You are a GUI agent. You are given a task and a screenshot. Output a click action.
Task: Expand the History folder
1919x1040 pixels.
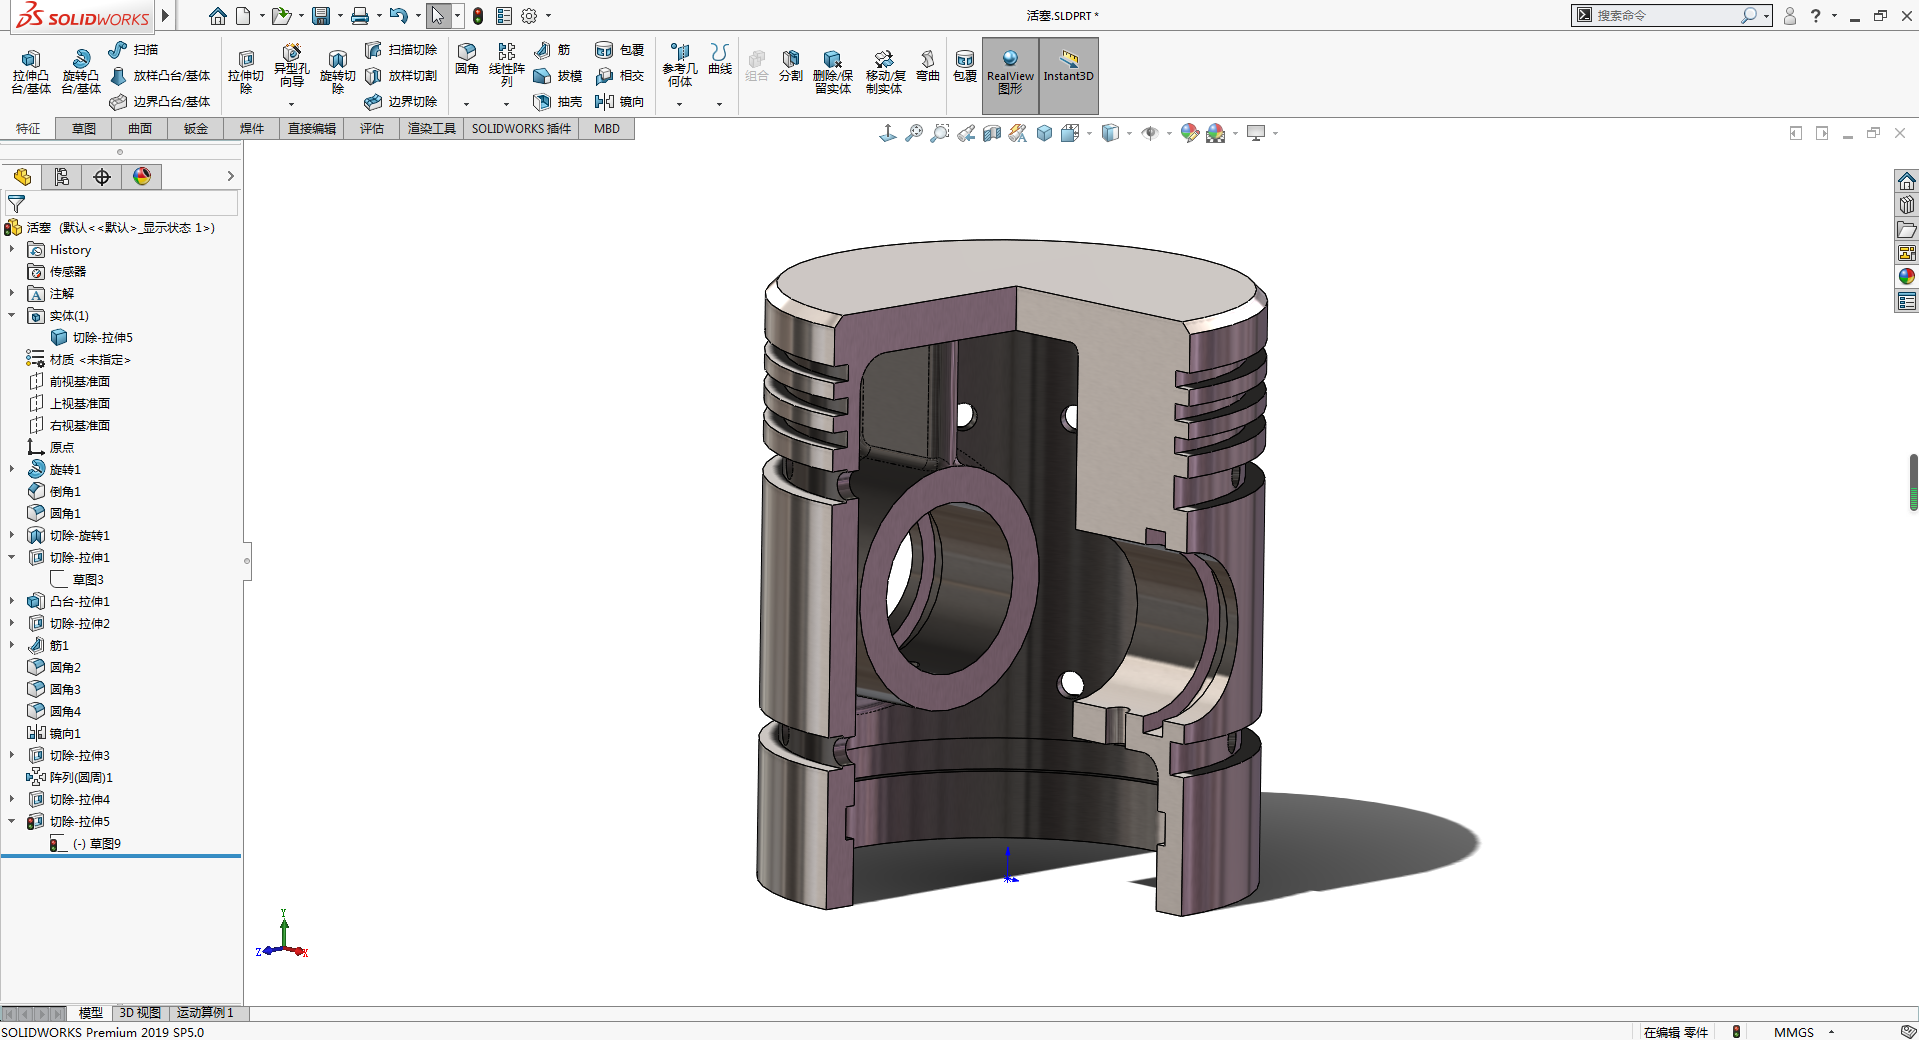point(12,249)
